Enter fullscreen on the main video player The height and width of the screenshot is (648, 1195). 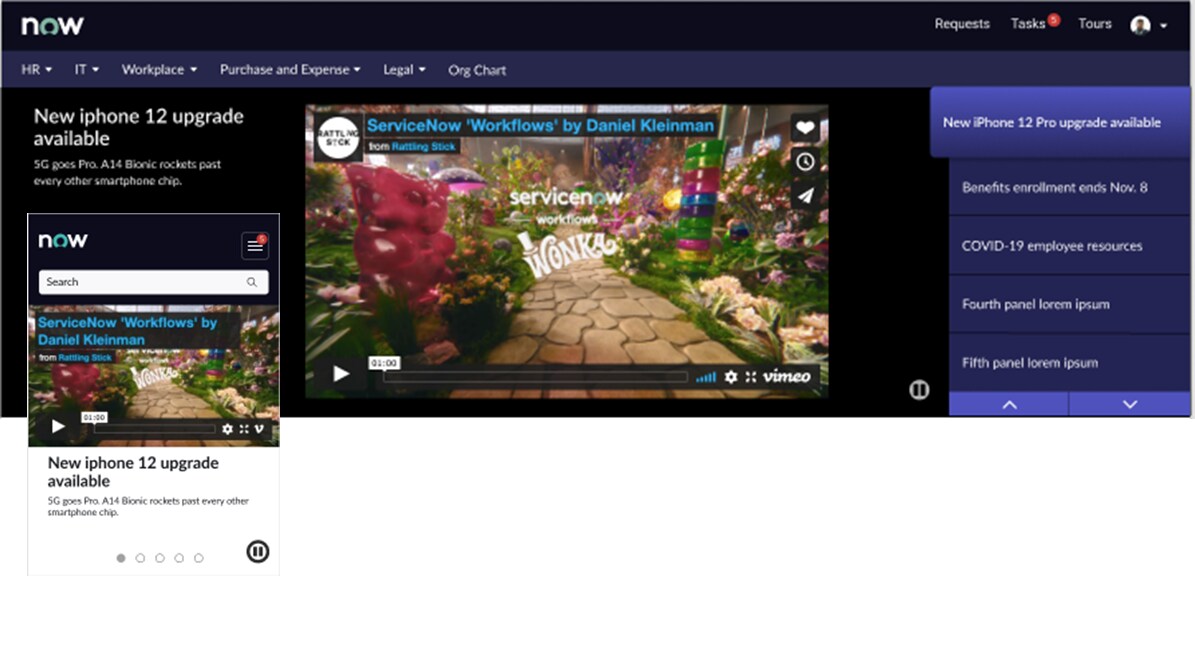point(751,377)
